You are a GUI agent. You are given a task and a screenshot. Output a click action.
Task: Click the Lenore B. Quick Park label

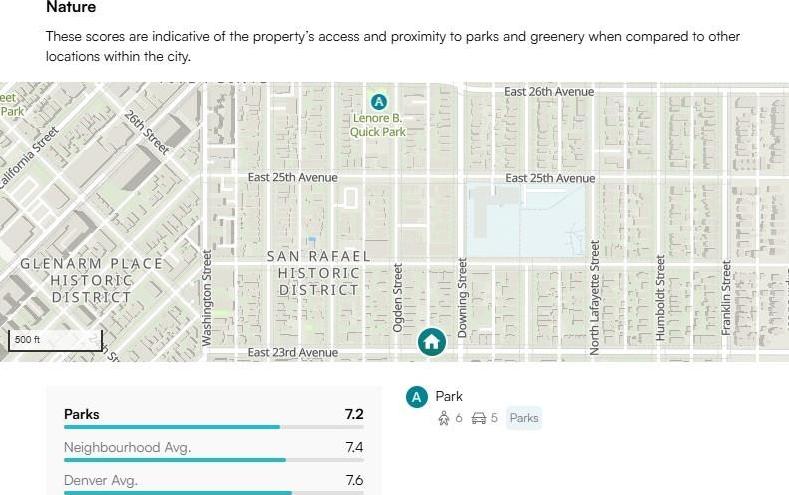(x=378, y=125)
